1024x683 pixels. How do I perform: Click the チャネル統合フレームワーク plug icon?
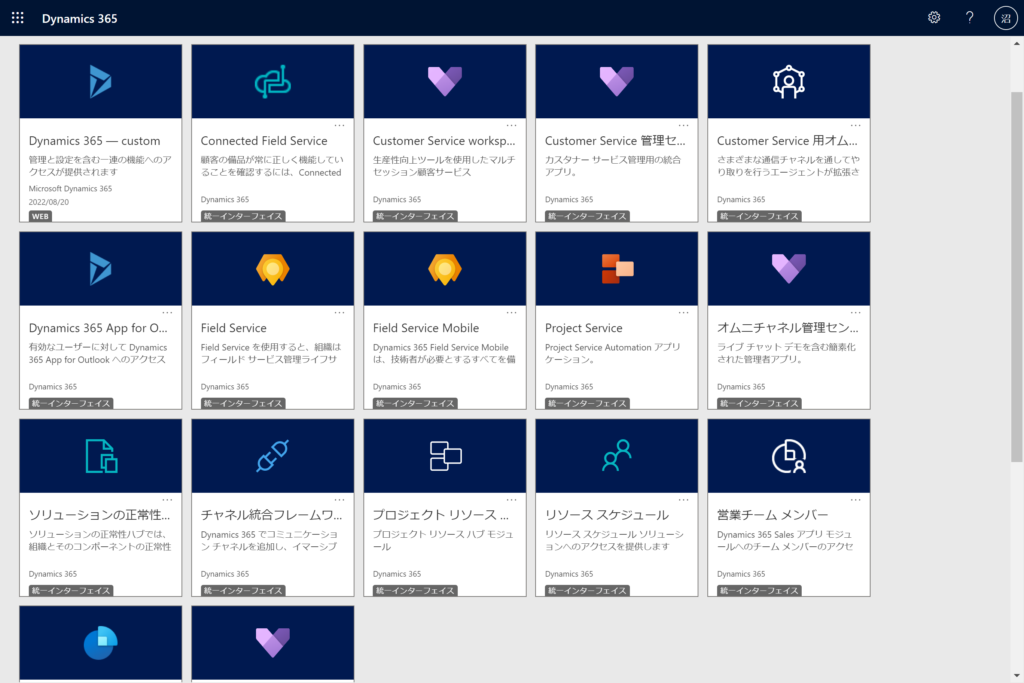pos(272,456)
